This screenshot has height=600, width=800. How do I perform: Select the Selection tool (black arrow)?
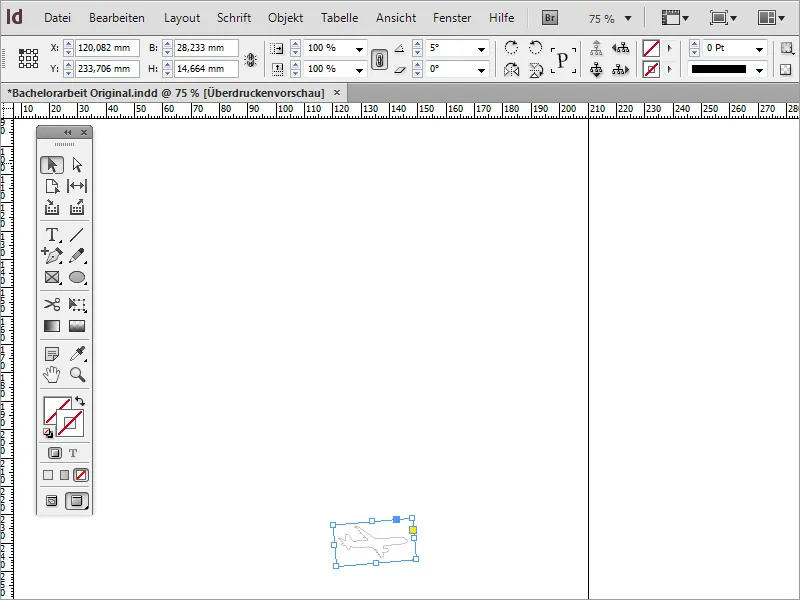point(52,165)
